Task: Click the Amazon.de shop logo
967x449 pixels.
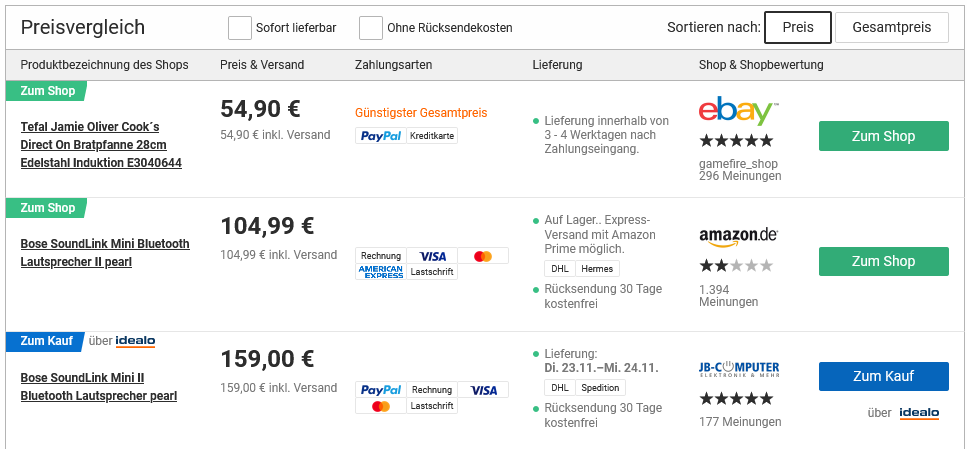Action: 738,237
